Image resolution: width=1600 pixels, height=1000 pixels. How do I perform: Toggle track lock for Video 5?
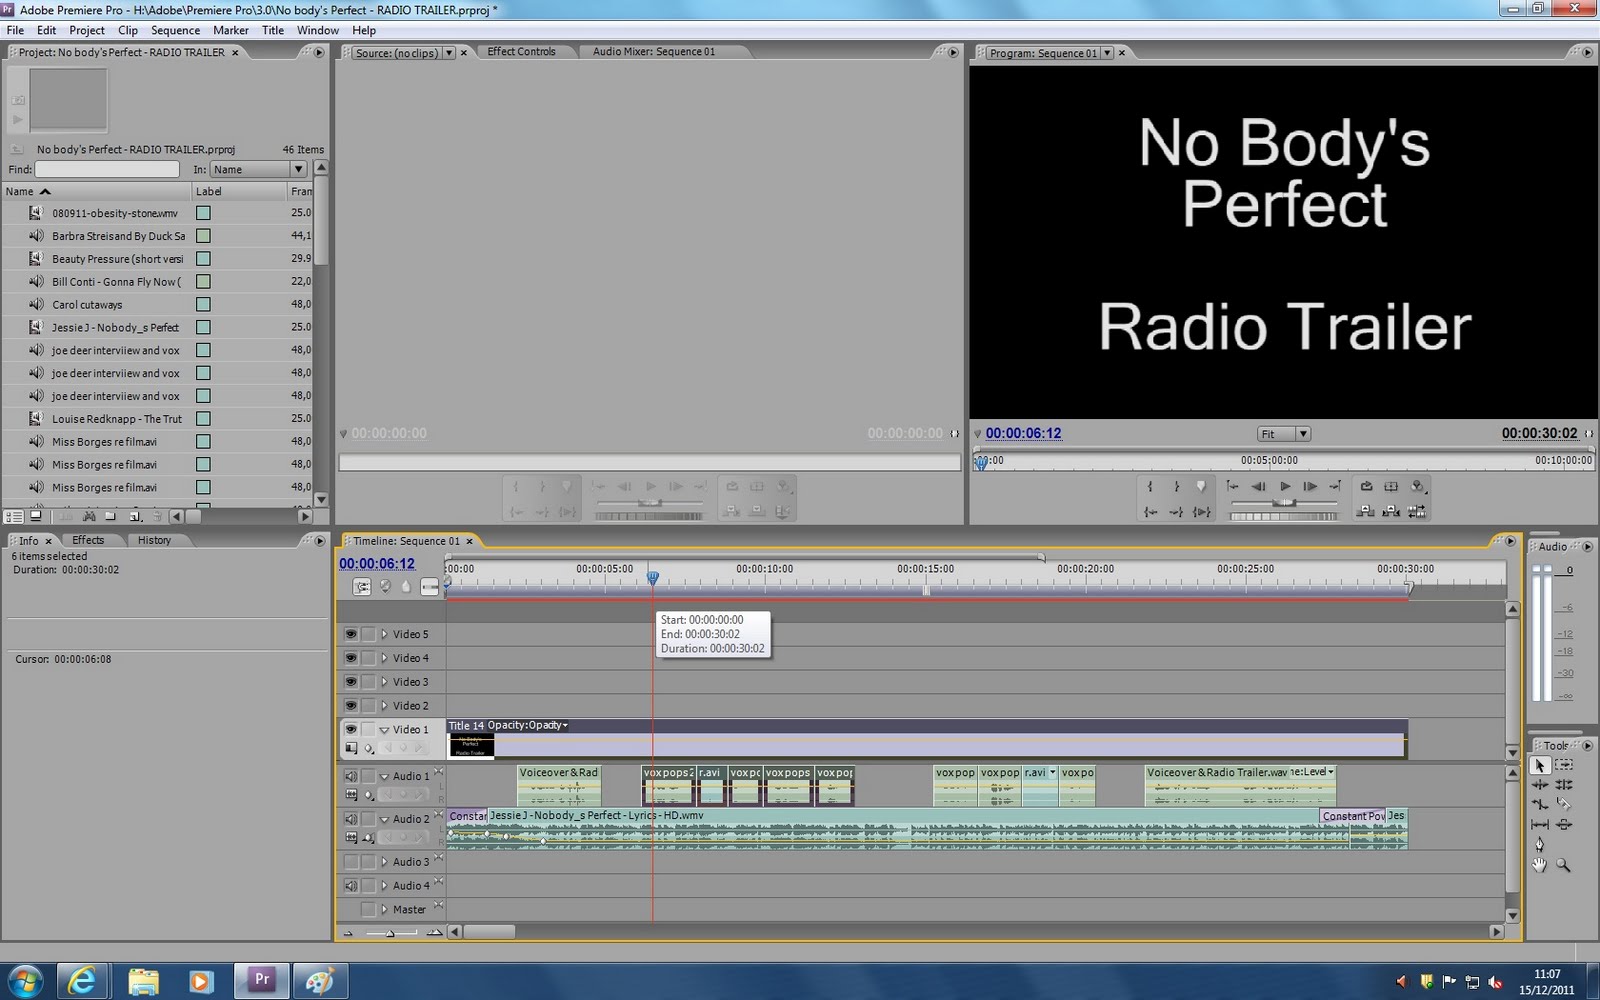click(368, 634)
